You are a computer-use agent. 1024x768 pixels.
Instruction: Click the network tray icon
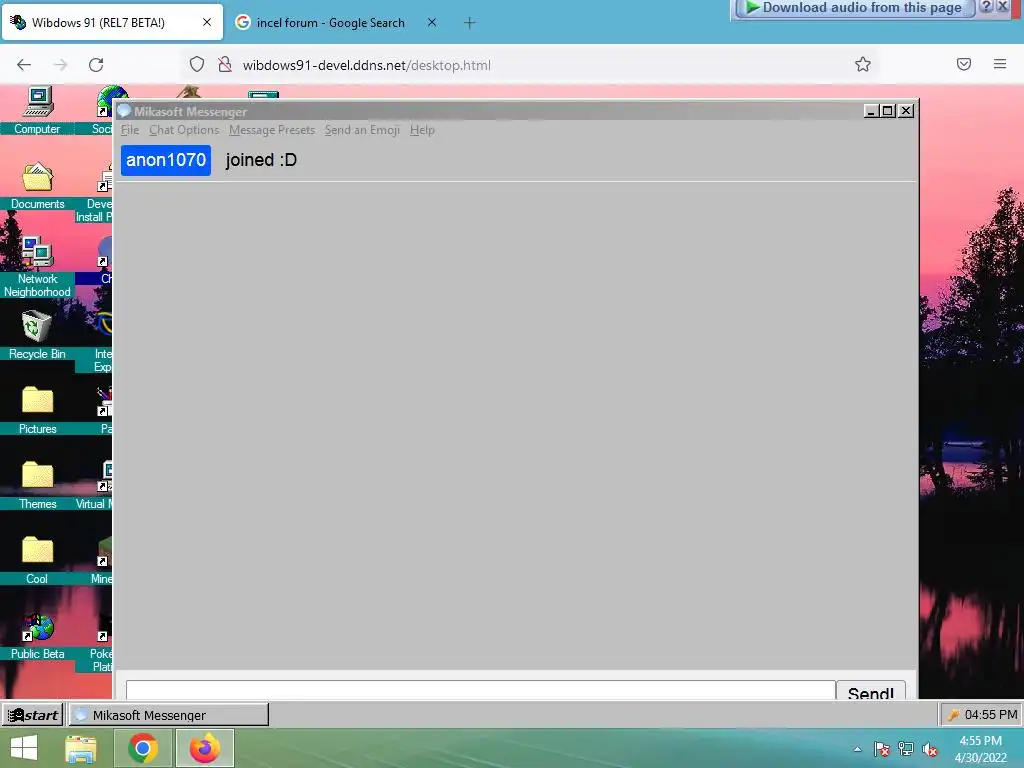(906, 749)
